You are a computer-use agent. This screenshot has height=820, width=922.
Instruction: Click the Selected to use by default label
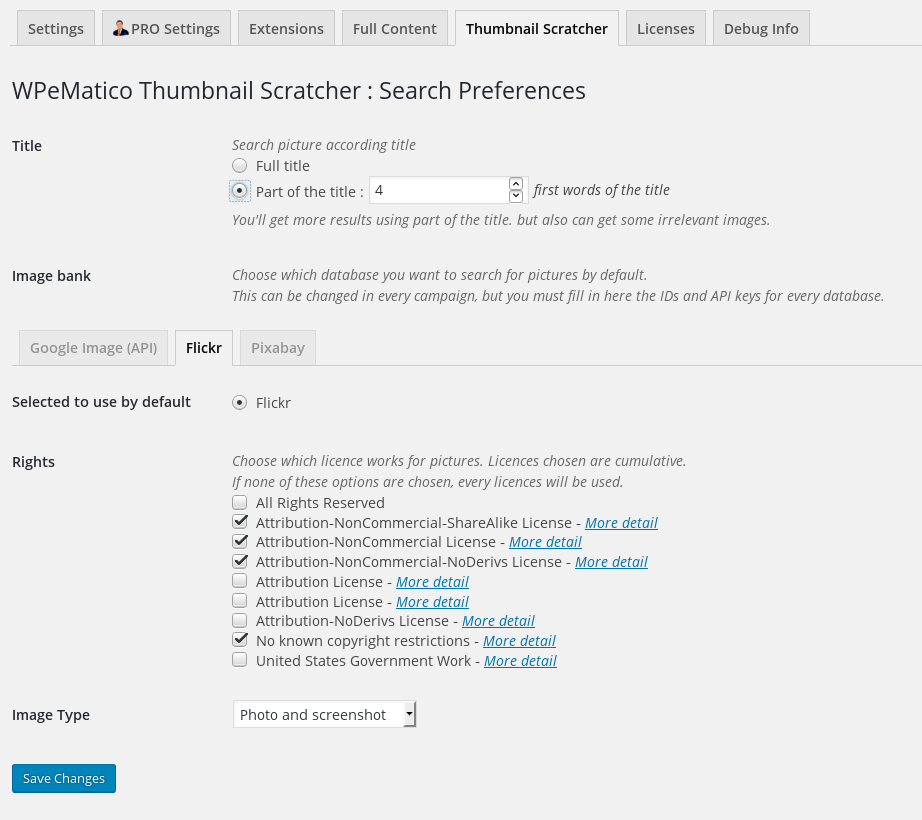click(x=102, y=402)
